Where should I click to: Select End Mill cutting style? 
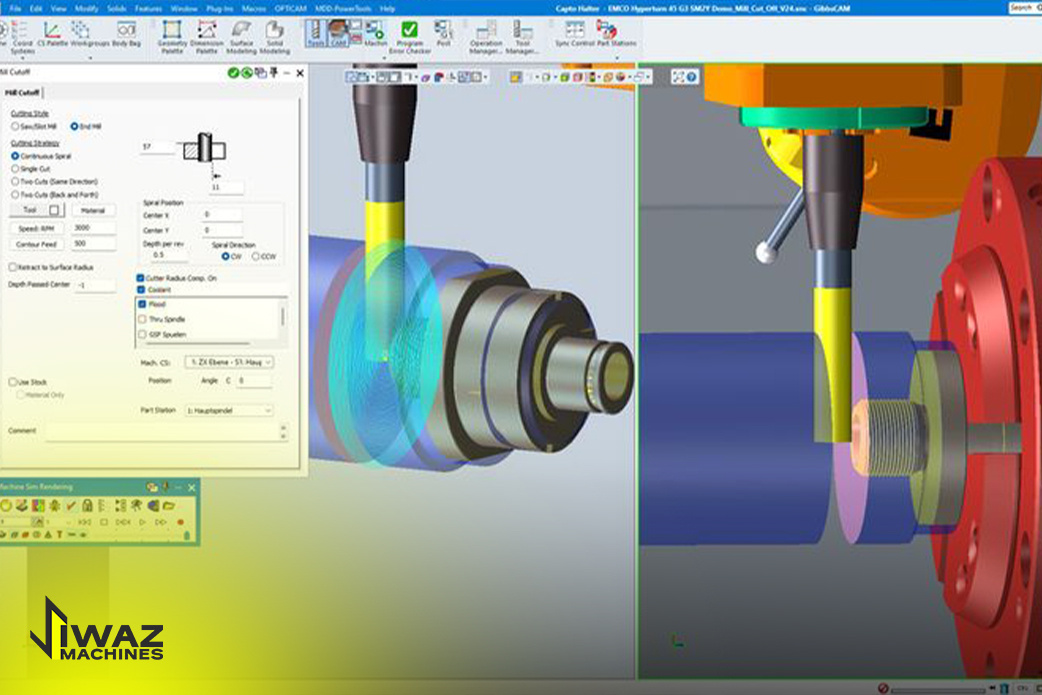[86, 126]
